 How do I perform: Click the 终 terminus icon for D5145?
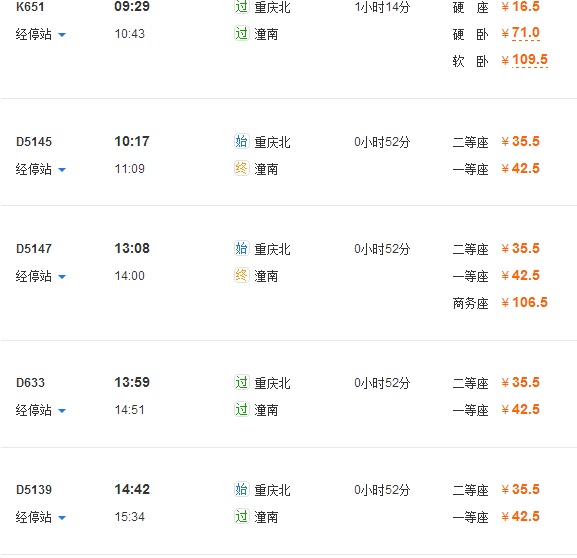coord(241,169)
